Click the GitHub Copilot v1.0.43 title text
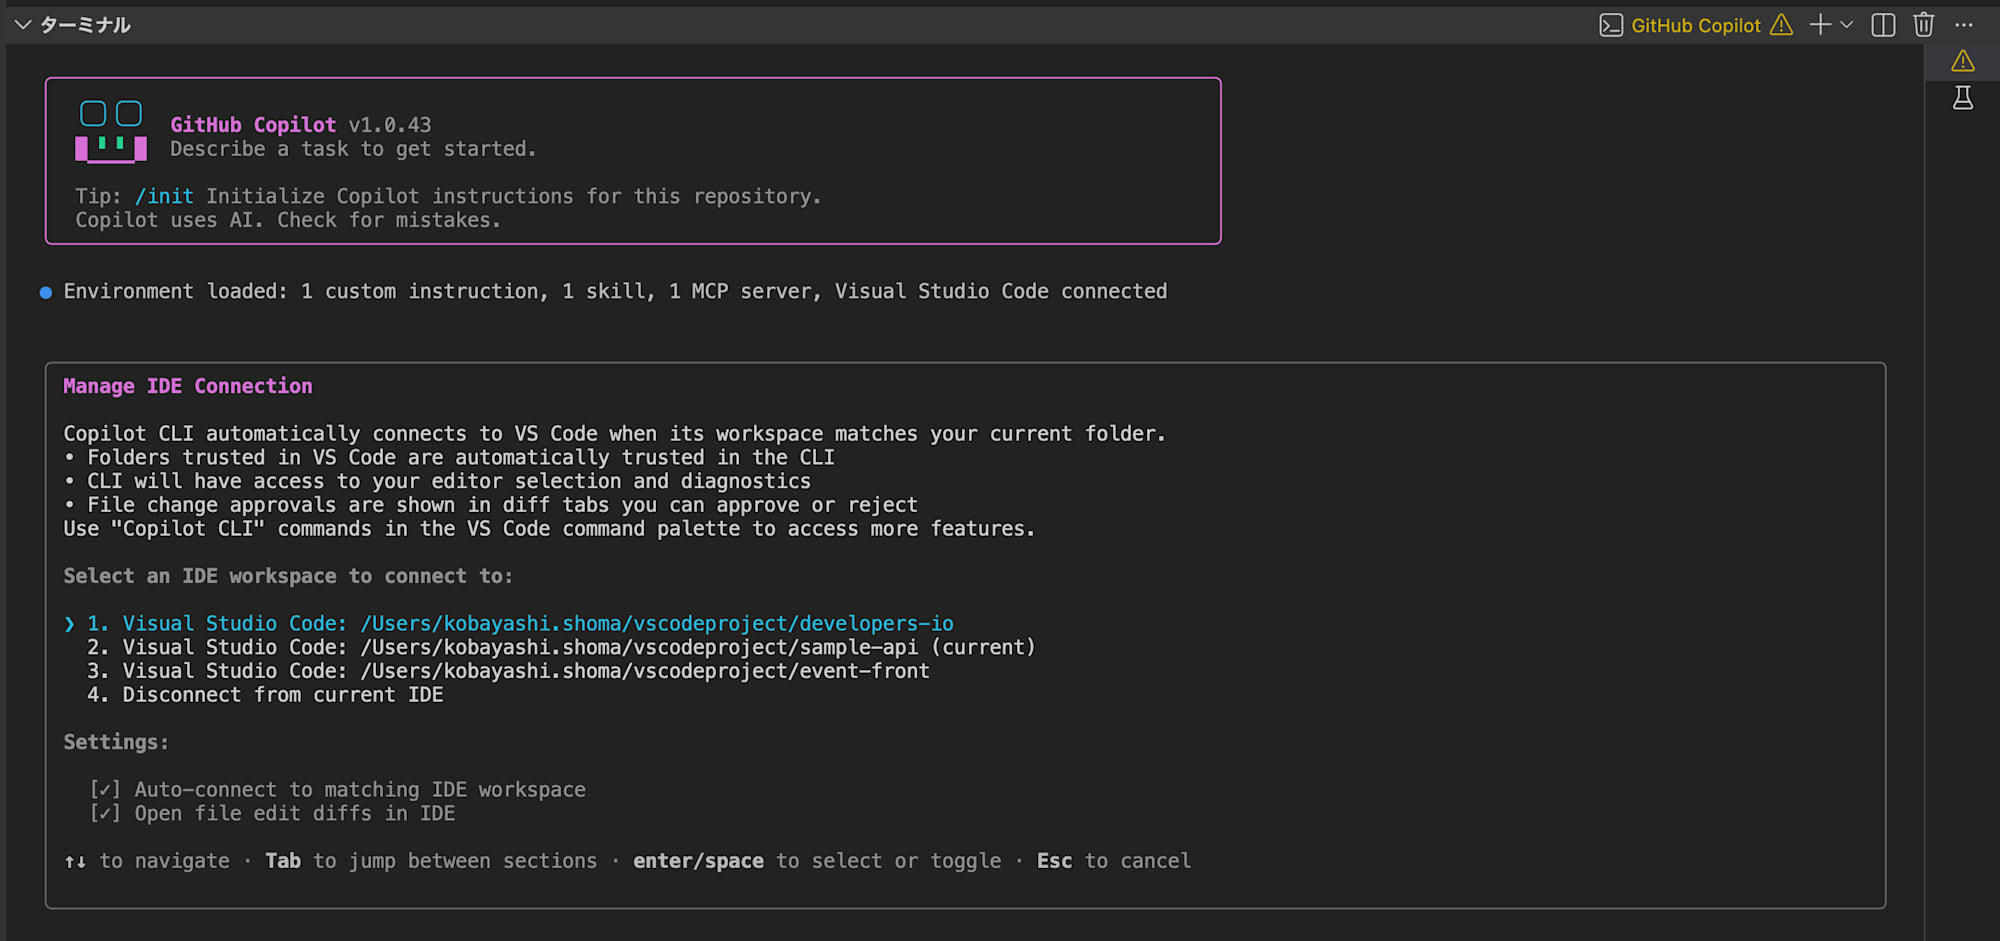 coord(301,125)
